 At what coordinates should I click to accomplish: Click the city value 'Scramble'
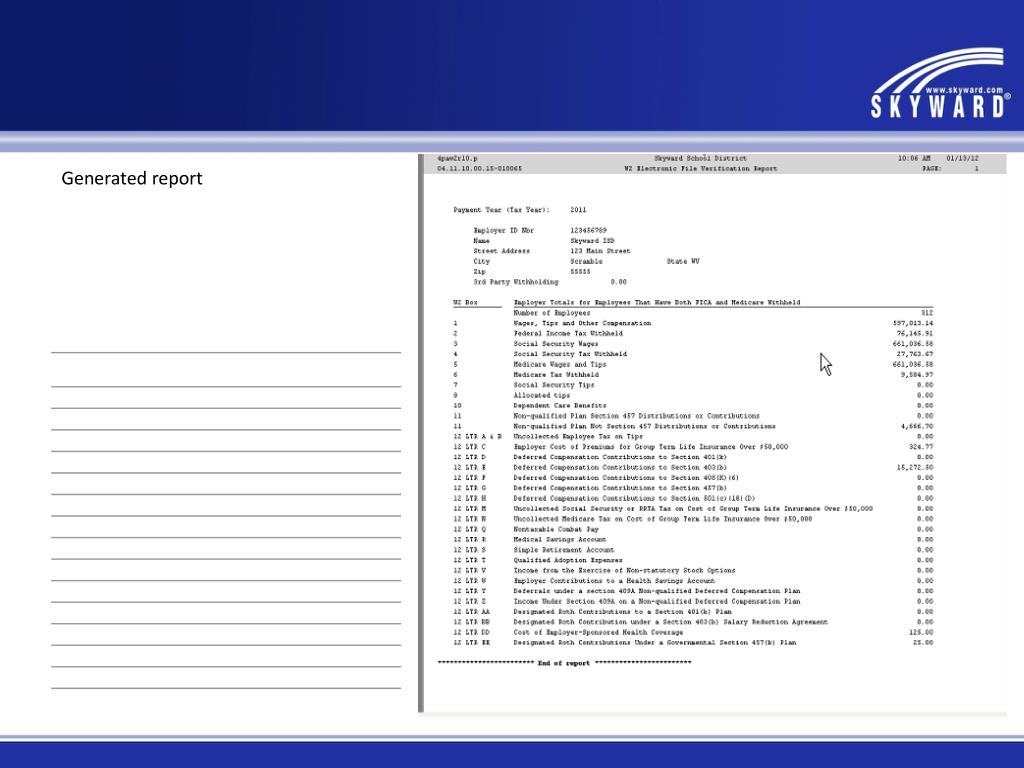tap(586, 261)
